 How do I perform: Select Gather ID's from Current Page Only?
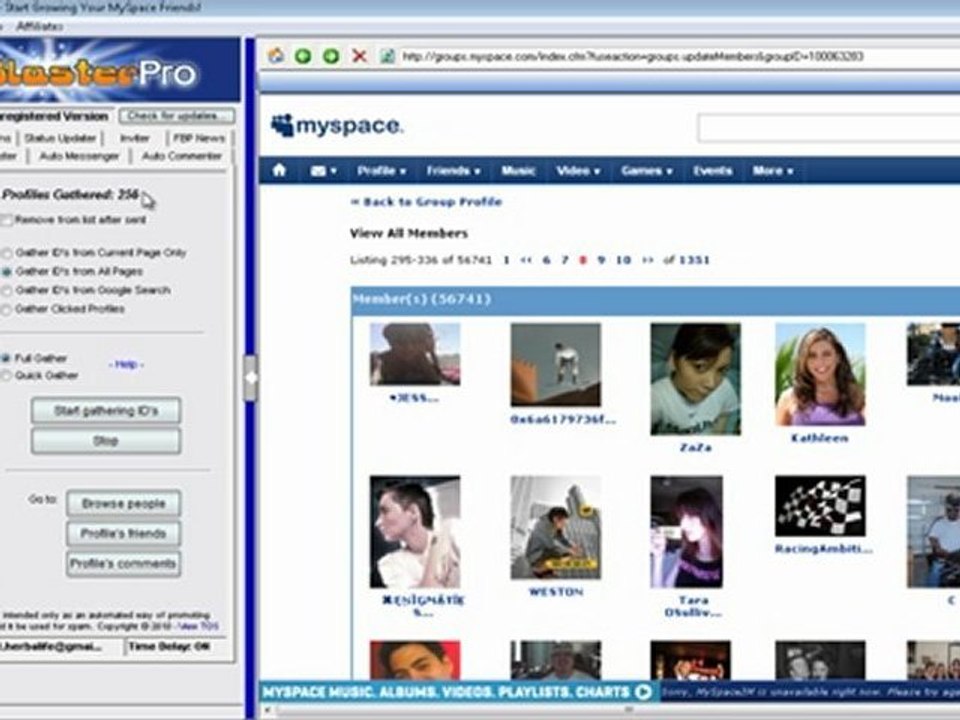[7, 253]
